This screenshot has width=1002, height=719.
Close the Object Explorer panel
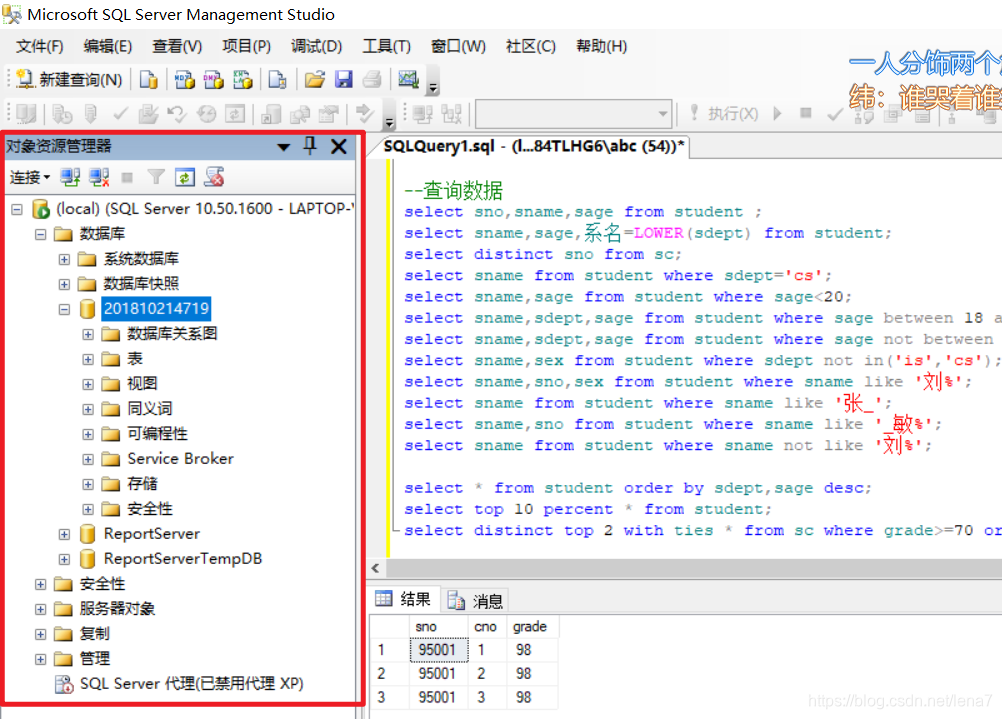point(339,146)
